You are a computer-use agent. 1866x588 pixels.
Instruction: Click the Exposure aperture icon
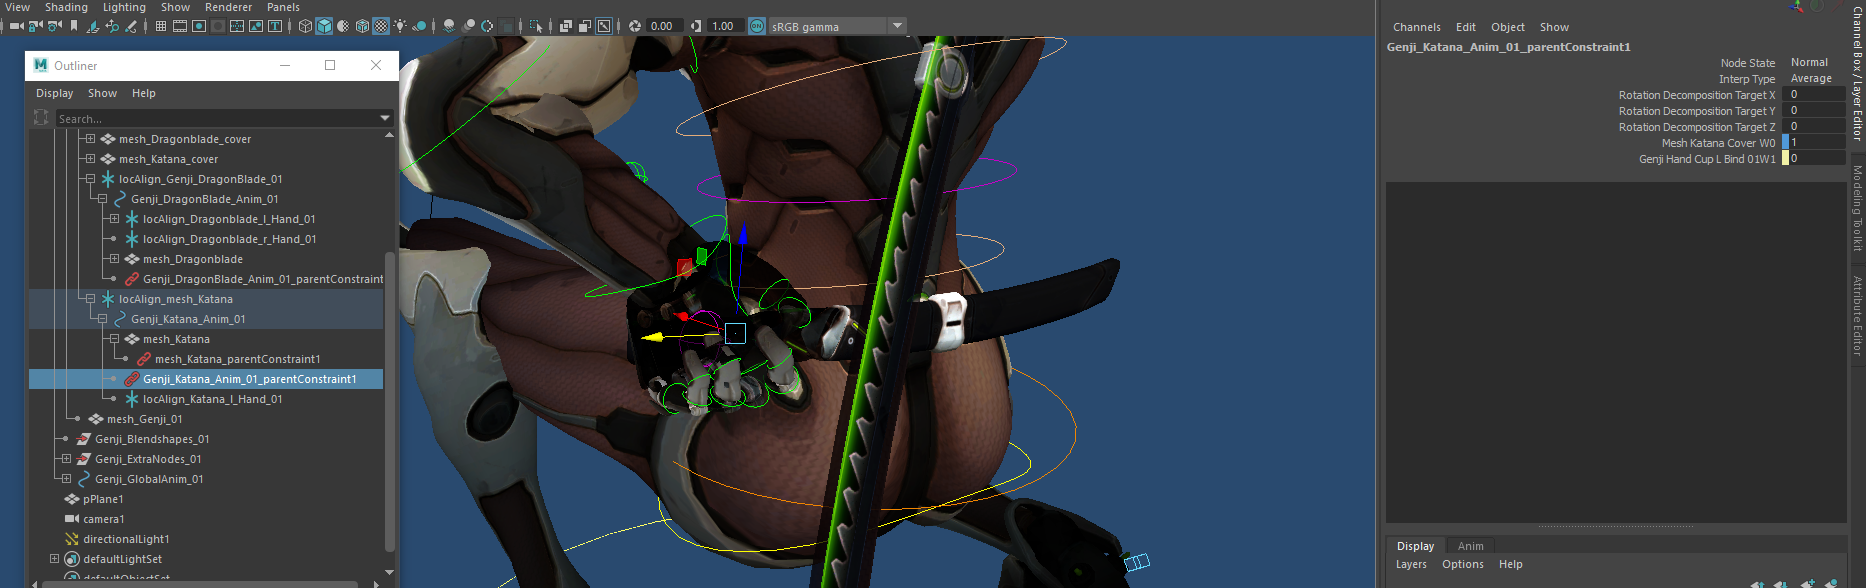coord(634,26)
